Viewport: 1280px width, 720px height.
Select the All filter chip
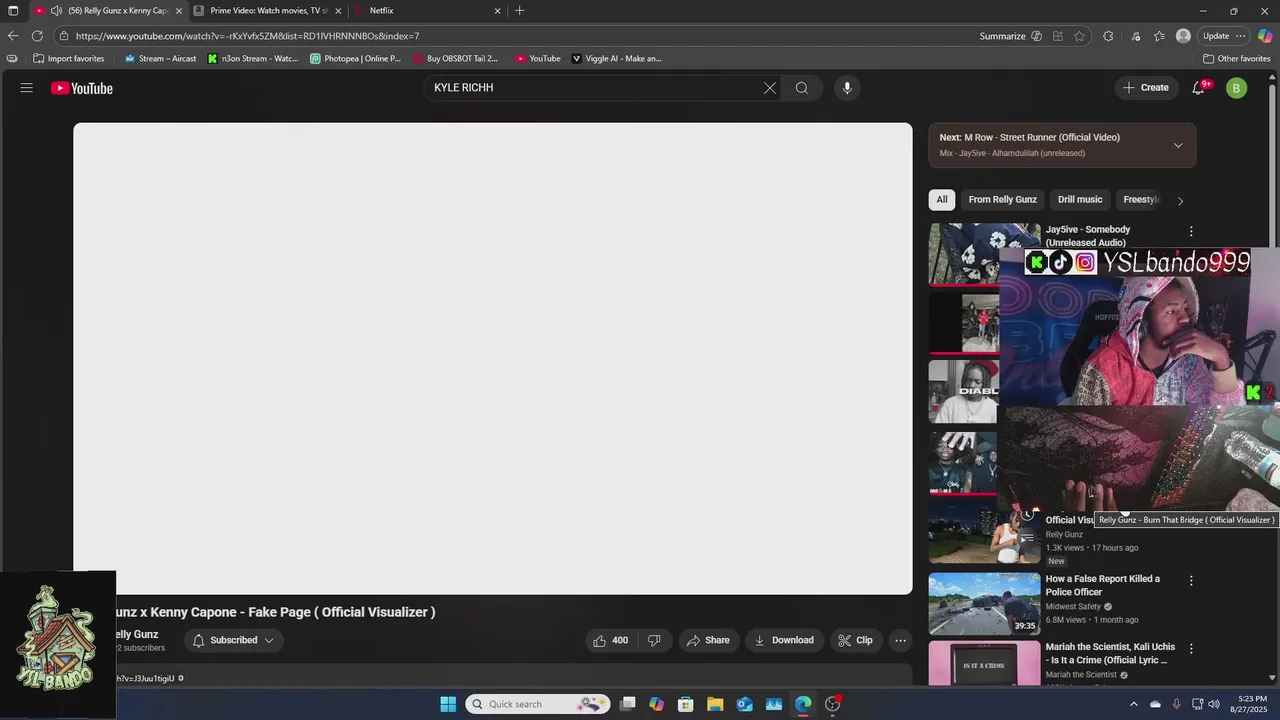point(942,199)
